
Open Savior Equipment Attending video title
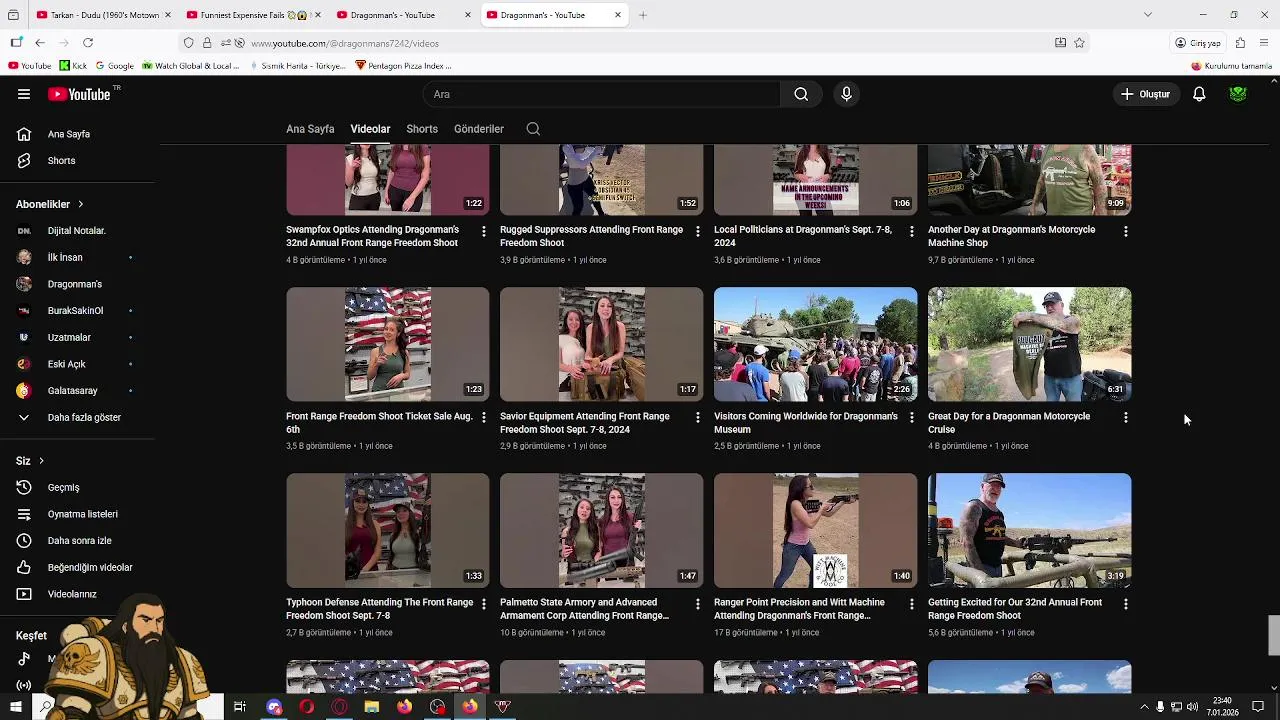585,423
